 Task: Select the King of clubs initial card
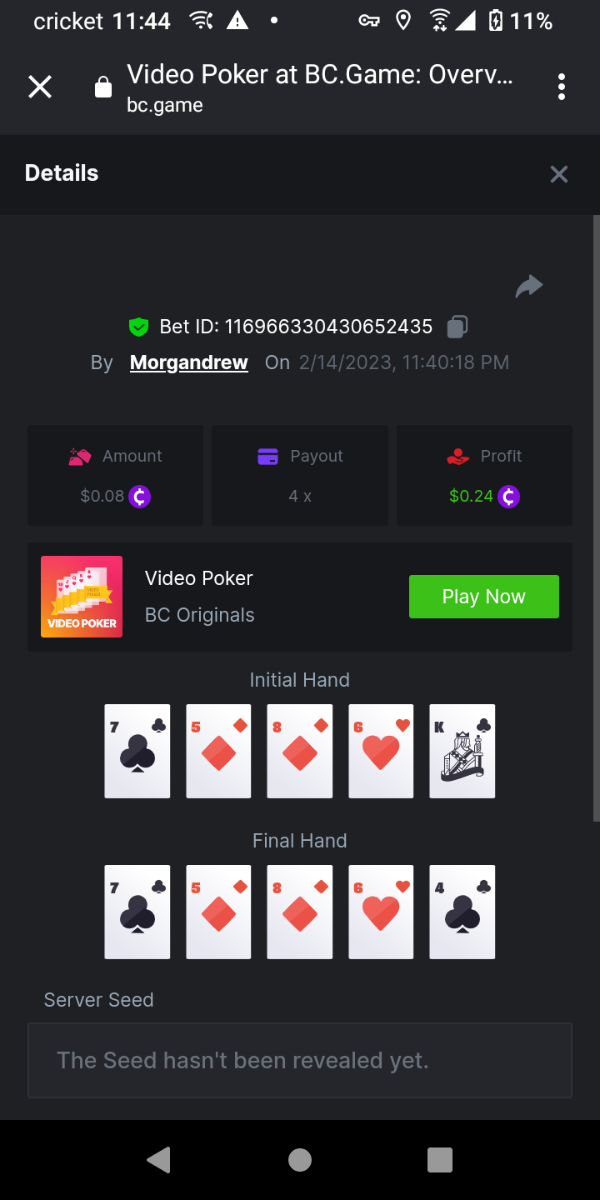pyautogui.click(x=462, y=751)
